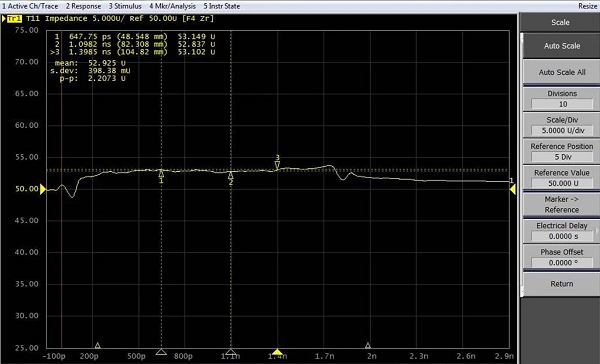Edit the Divisions value field
This screenshot has width=600, height=364.
point(562,104)
